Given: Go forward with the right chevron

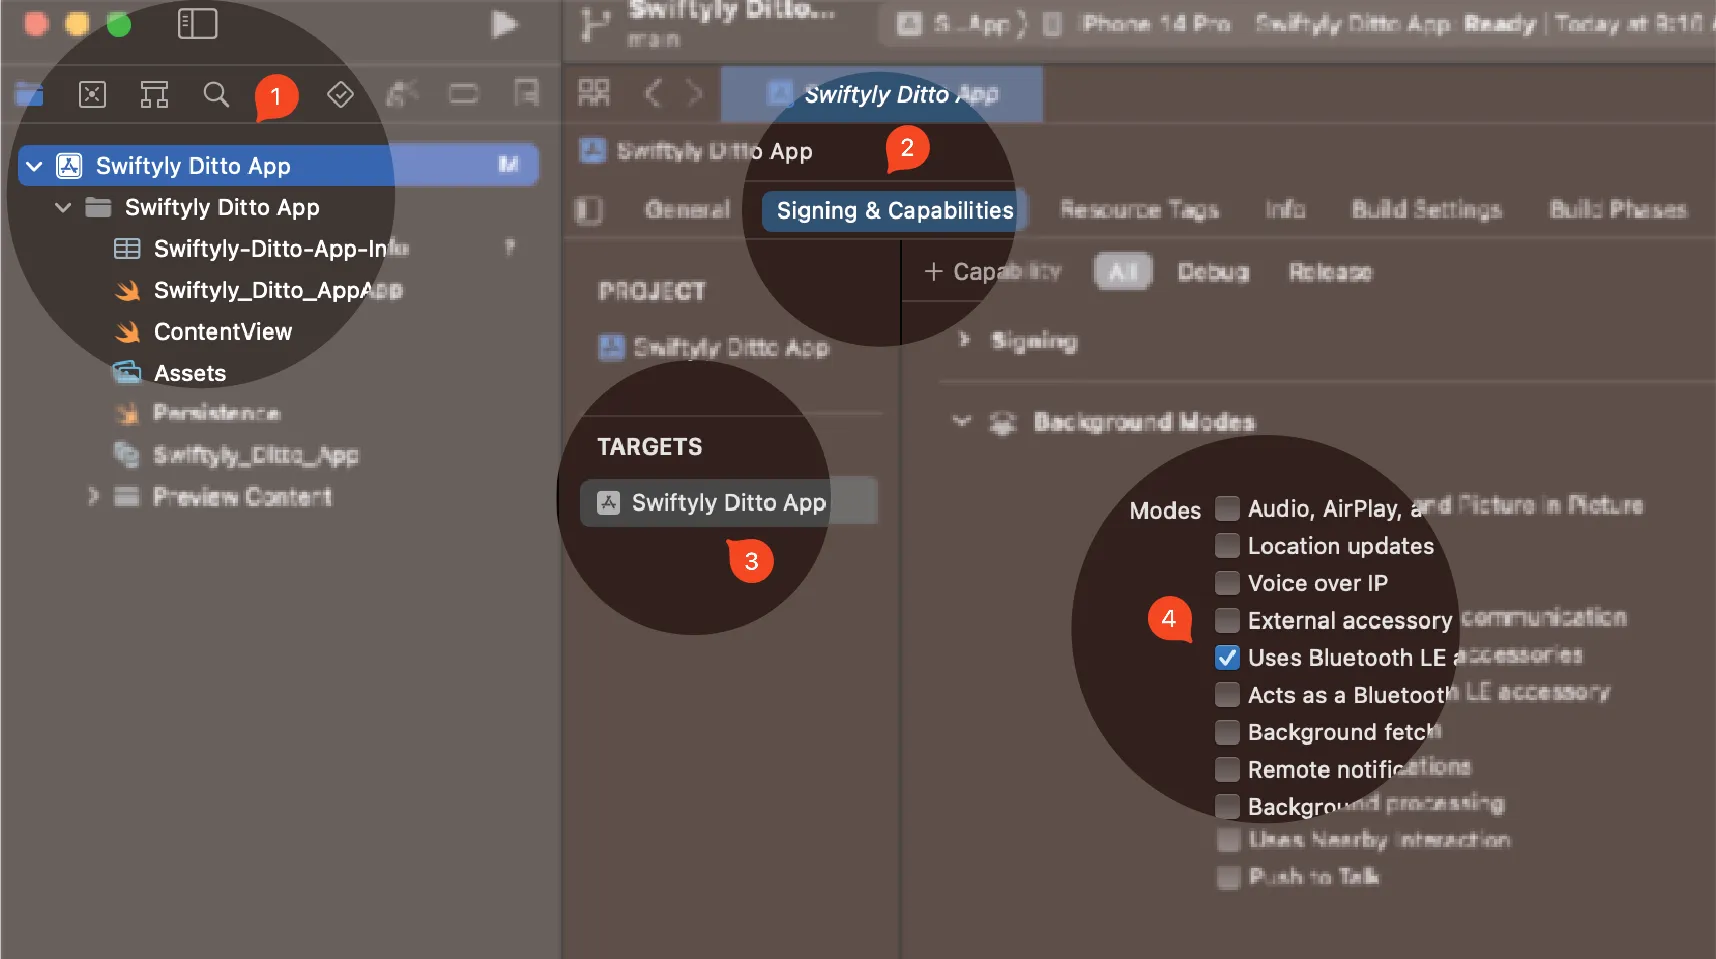Looking at the screenshot, I should [x=694, y=94].
